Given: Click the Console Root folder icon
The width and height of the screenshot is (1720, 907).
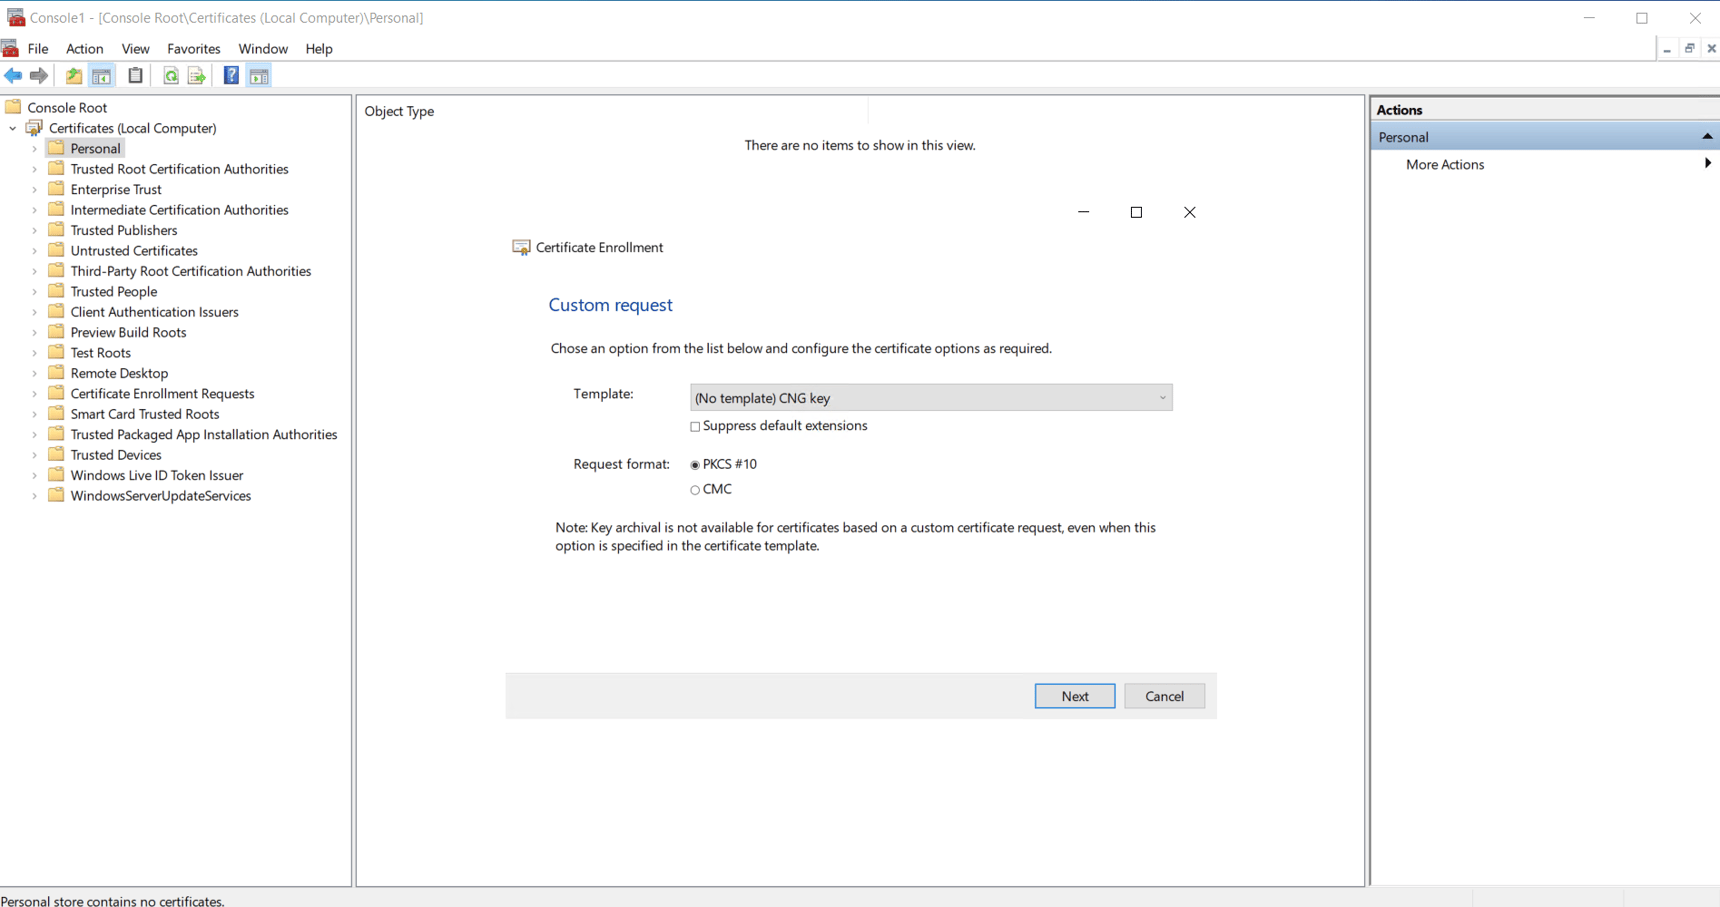Looking at the screenshot, I should point(13,107).
